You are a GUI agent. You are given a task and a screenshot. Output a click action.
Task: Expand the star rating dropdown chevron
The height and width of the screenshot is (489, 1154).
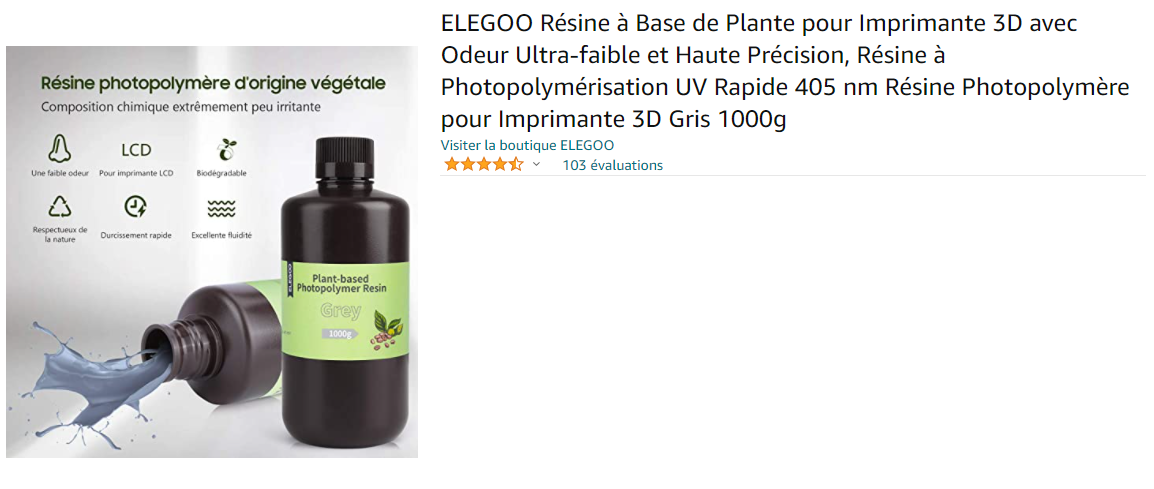pyautogui.click(x=537, y=164)
